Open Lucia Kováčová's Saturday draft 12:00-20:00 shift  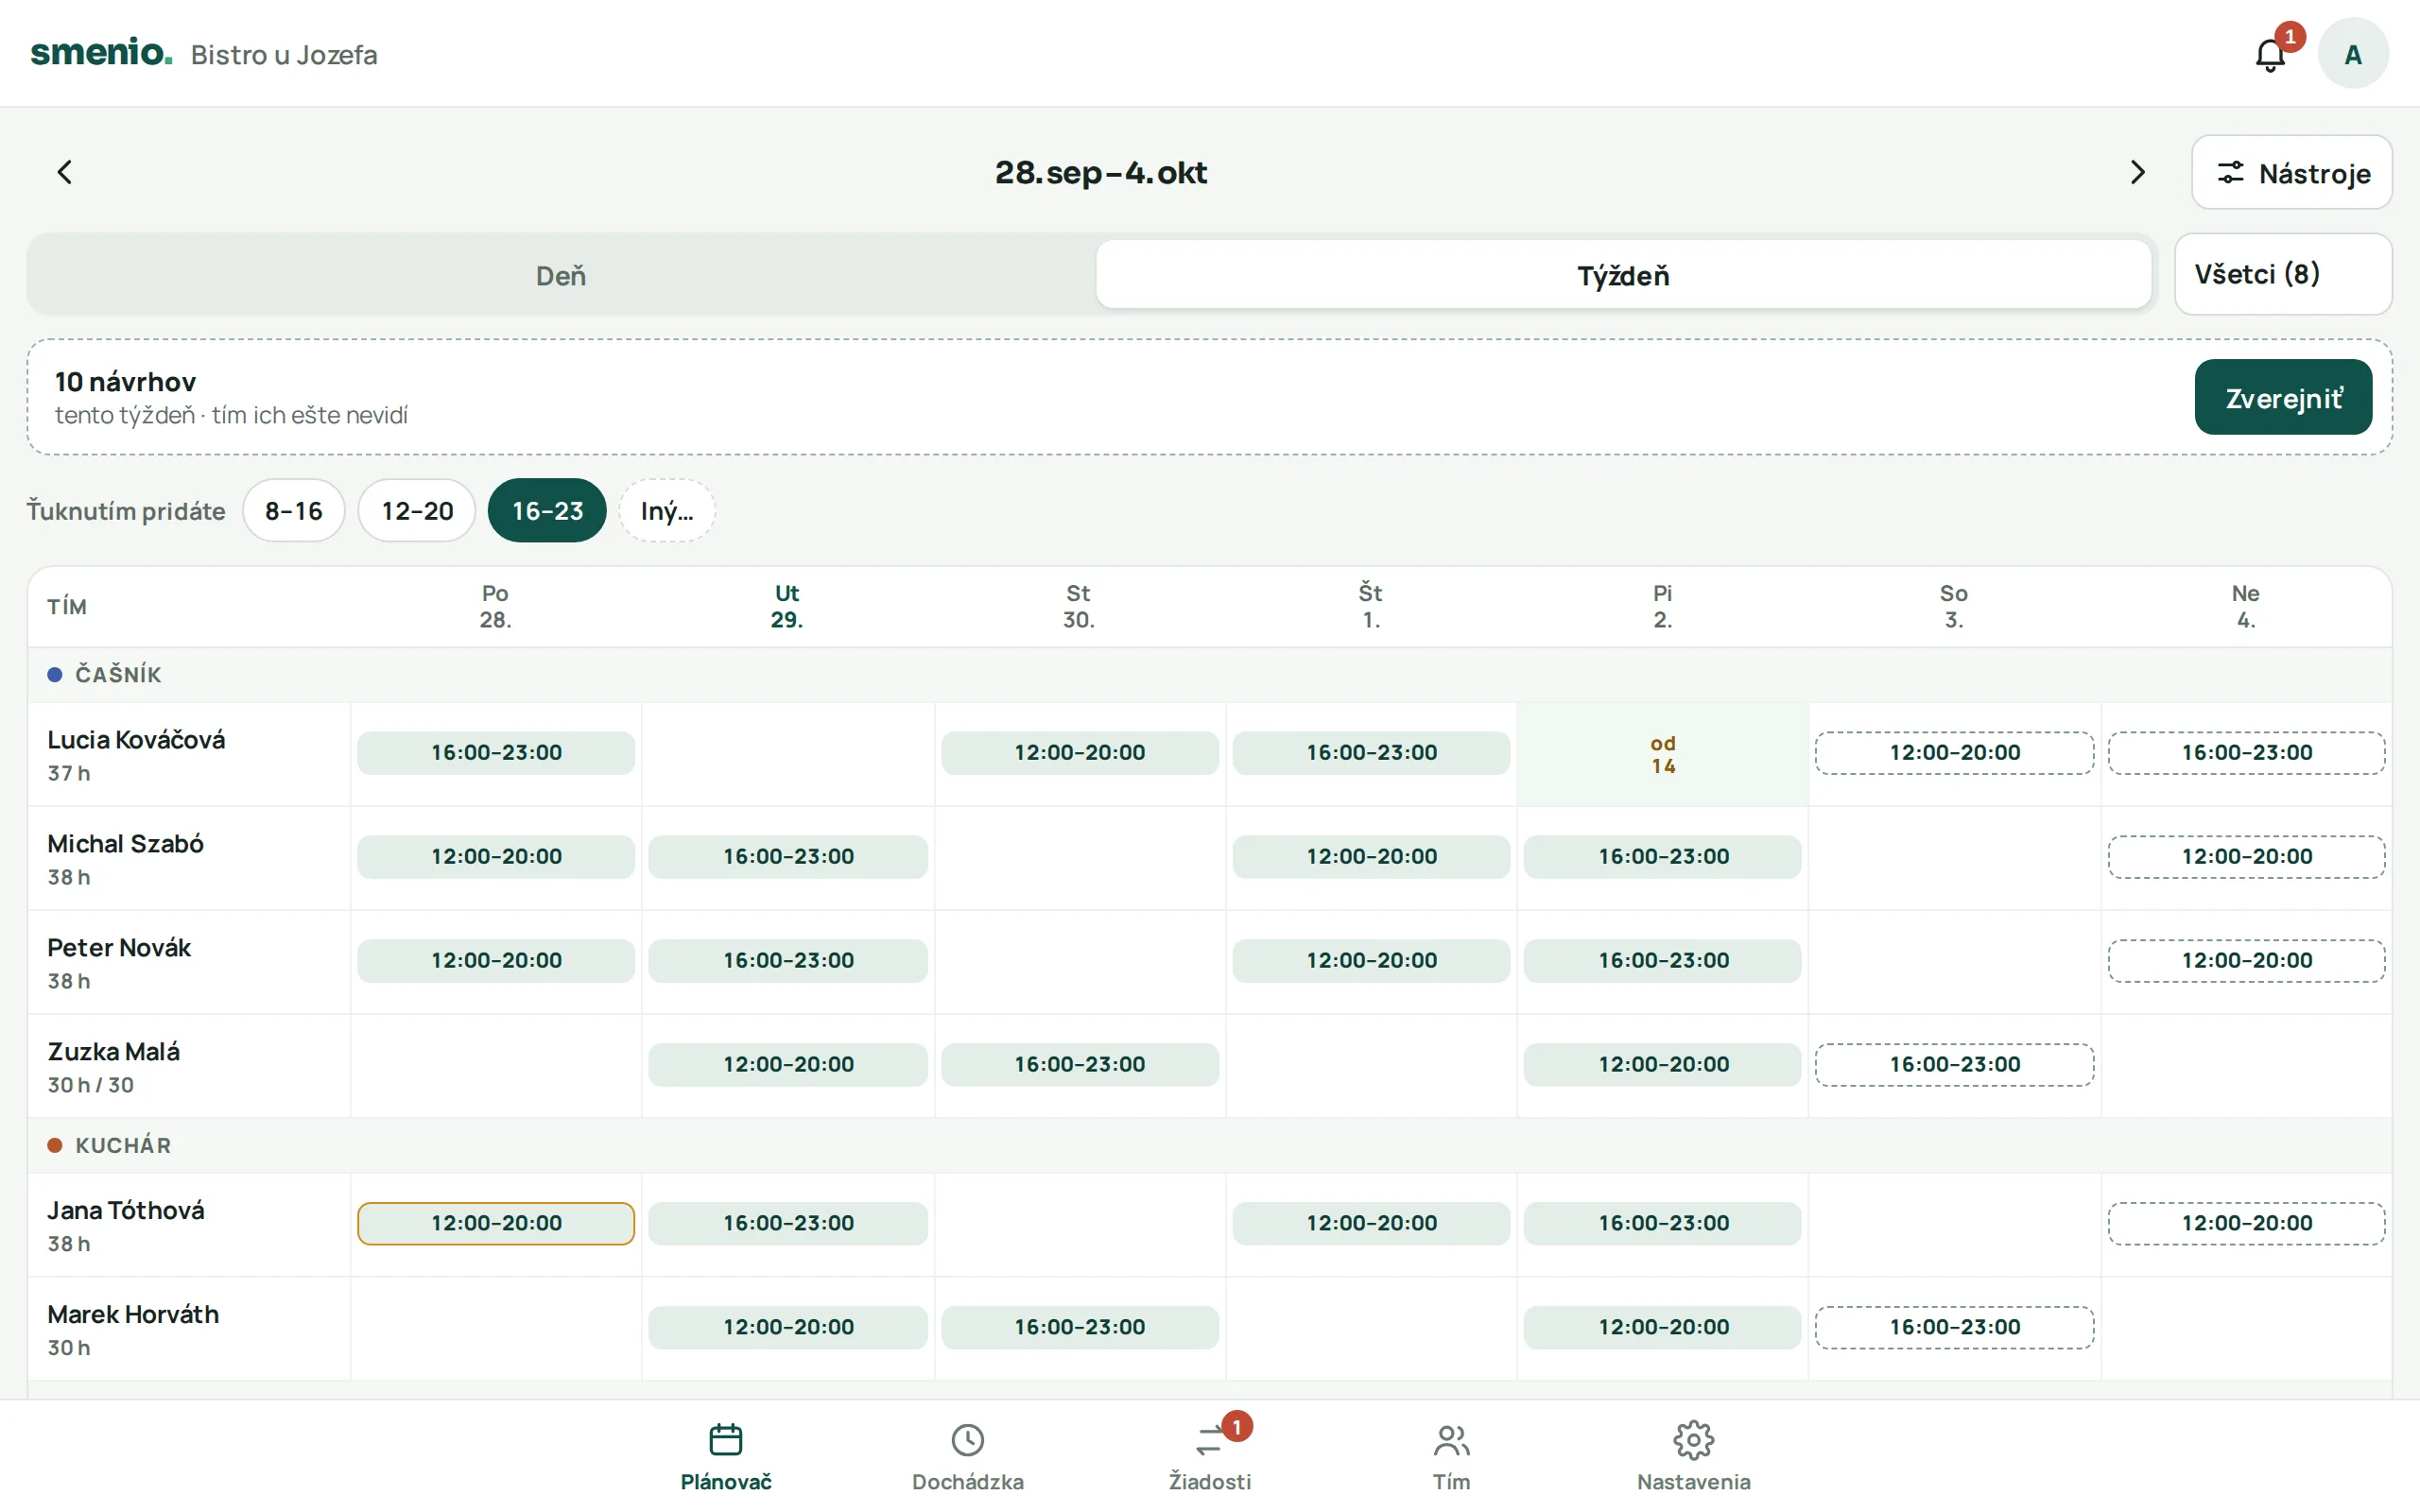coord(1954,753)
